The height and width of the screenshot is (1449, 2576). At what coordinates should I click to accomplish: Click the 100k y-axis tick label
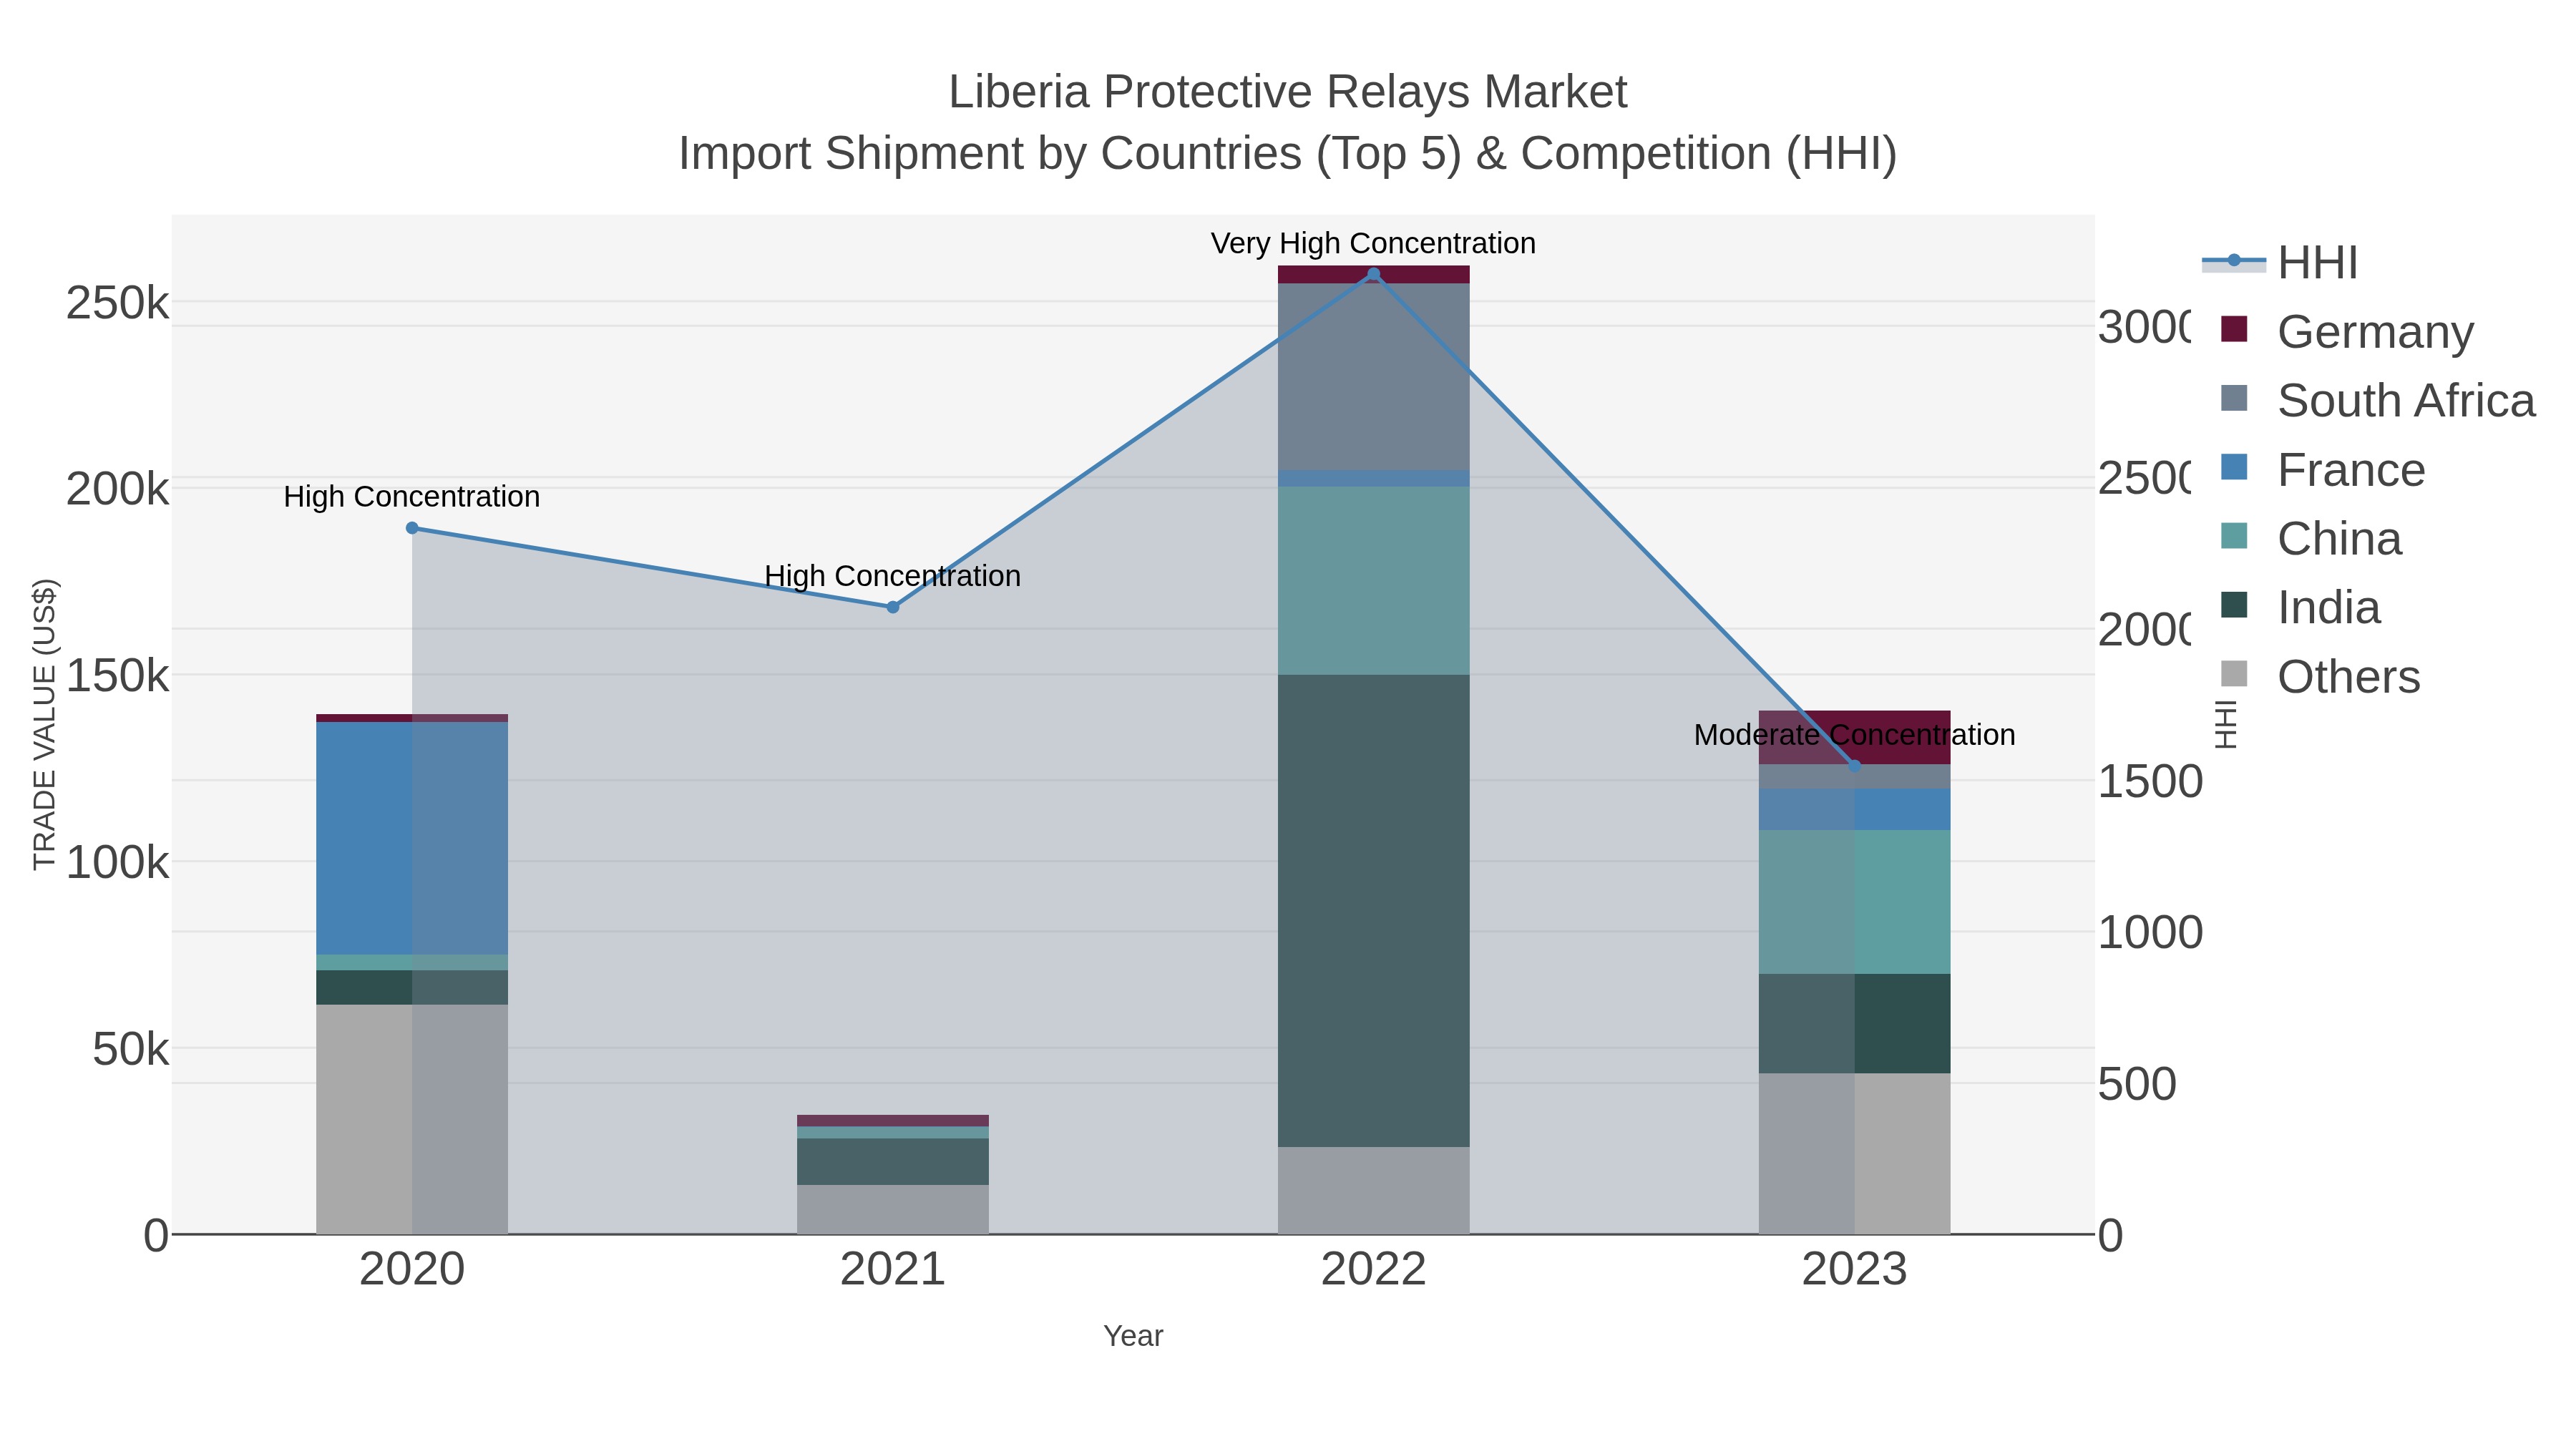point(118,862)
